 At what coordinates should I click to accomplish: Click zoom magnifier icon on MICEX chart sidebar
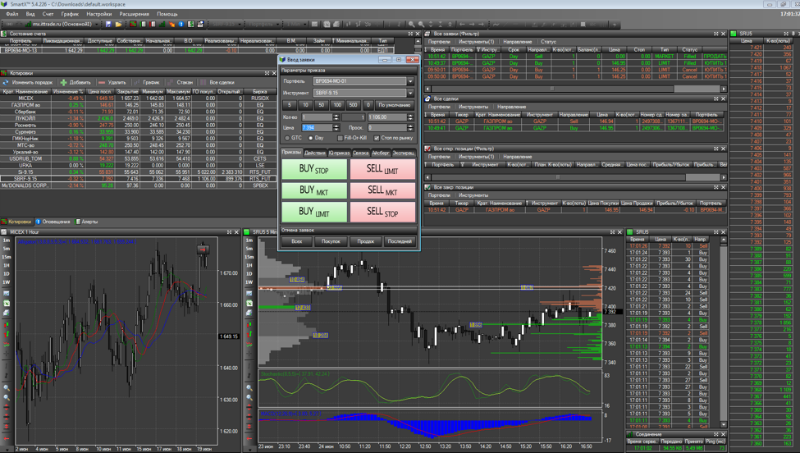point(6,388)
